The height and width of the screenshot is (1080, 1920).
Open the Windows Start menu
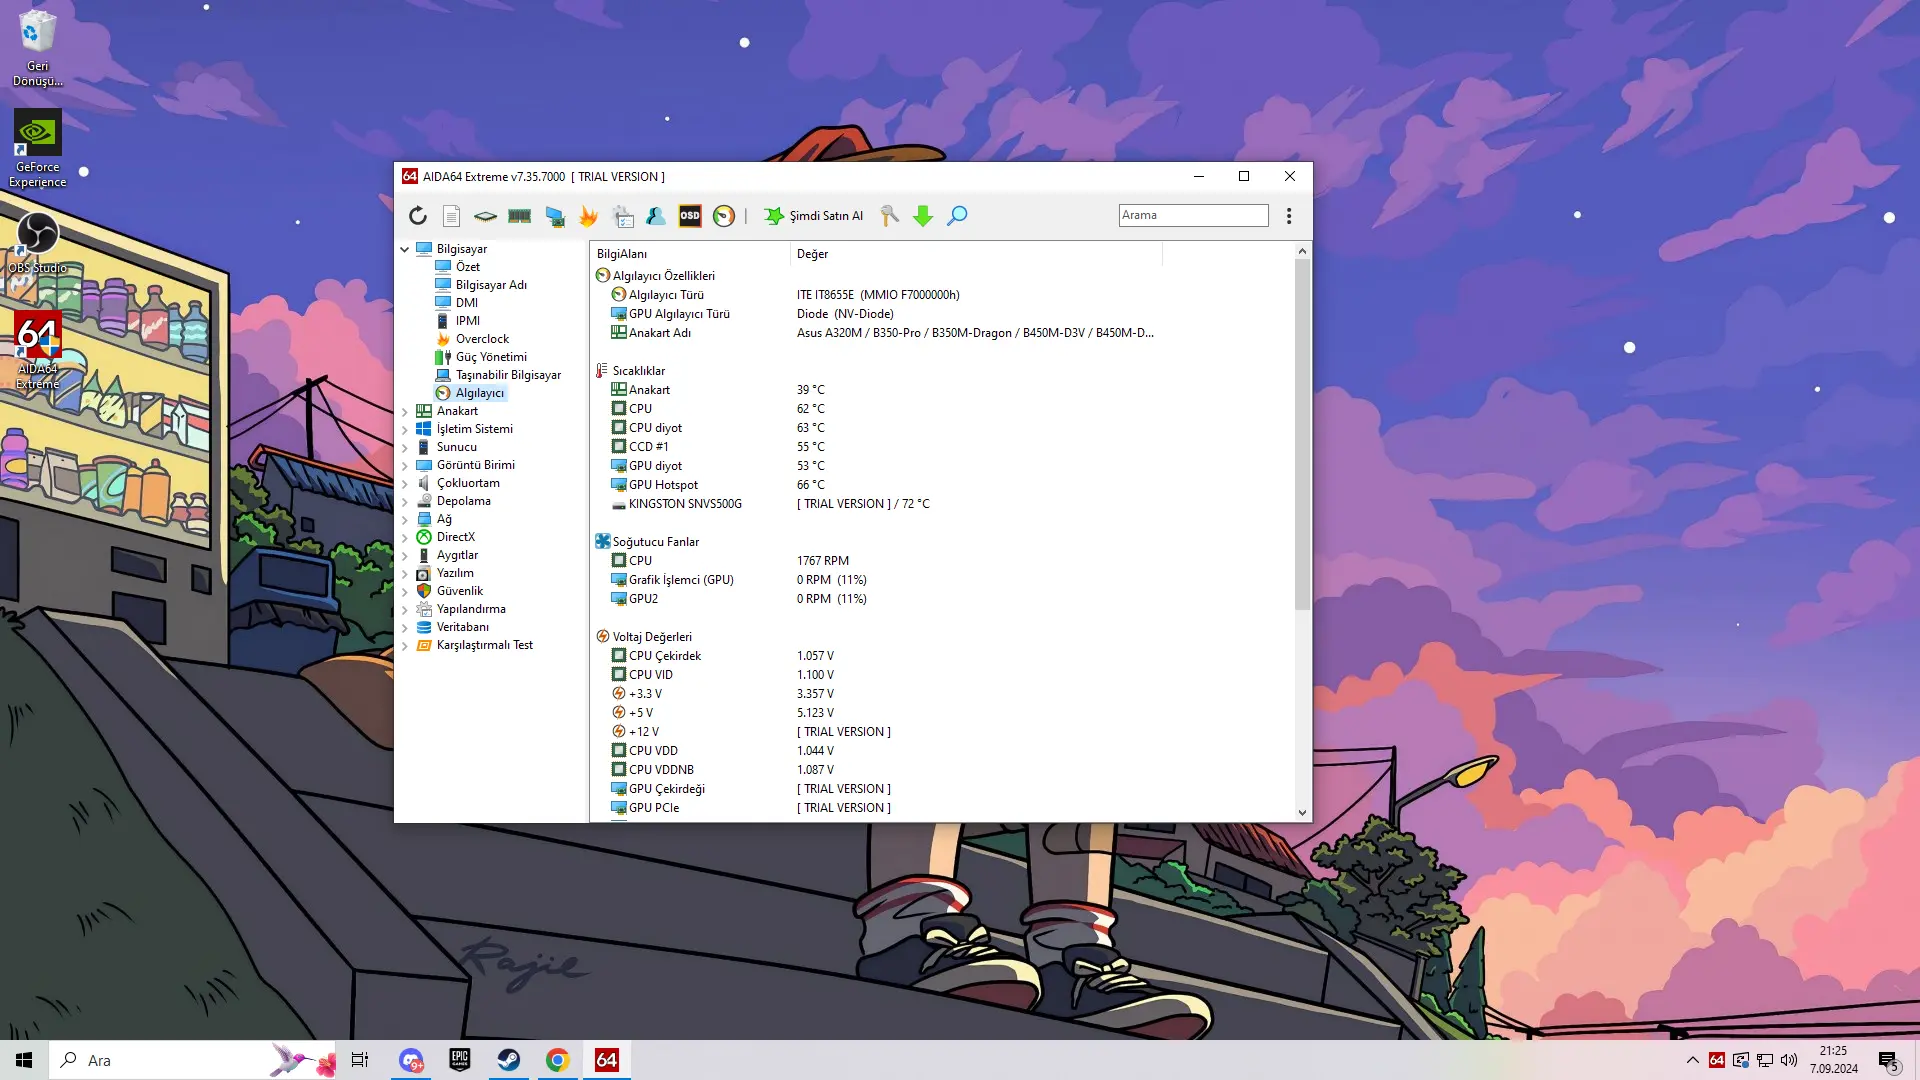(24, 1060)
